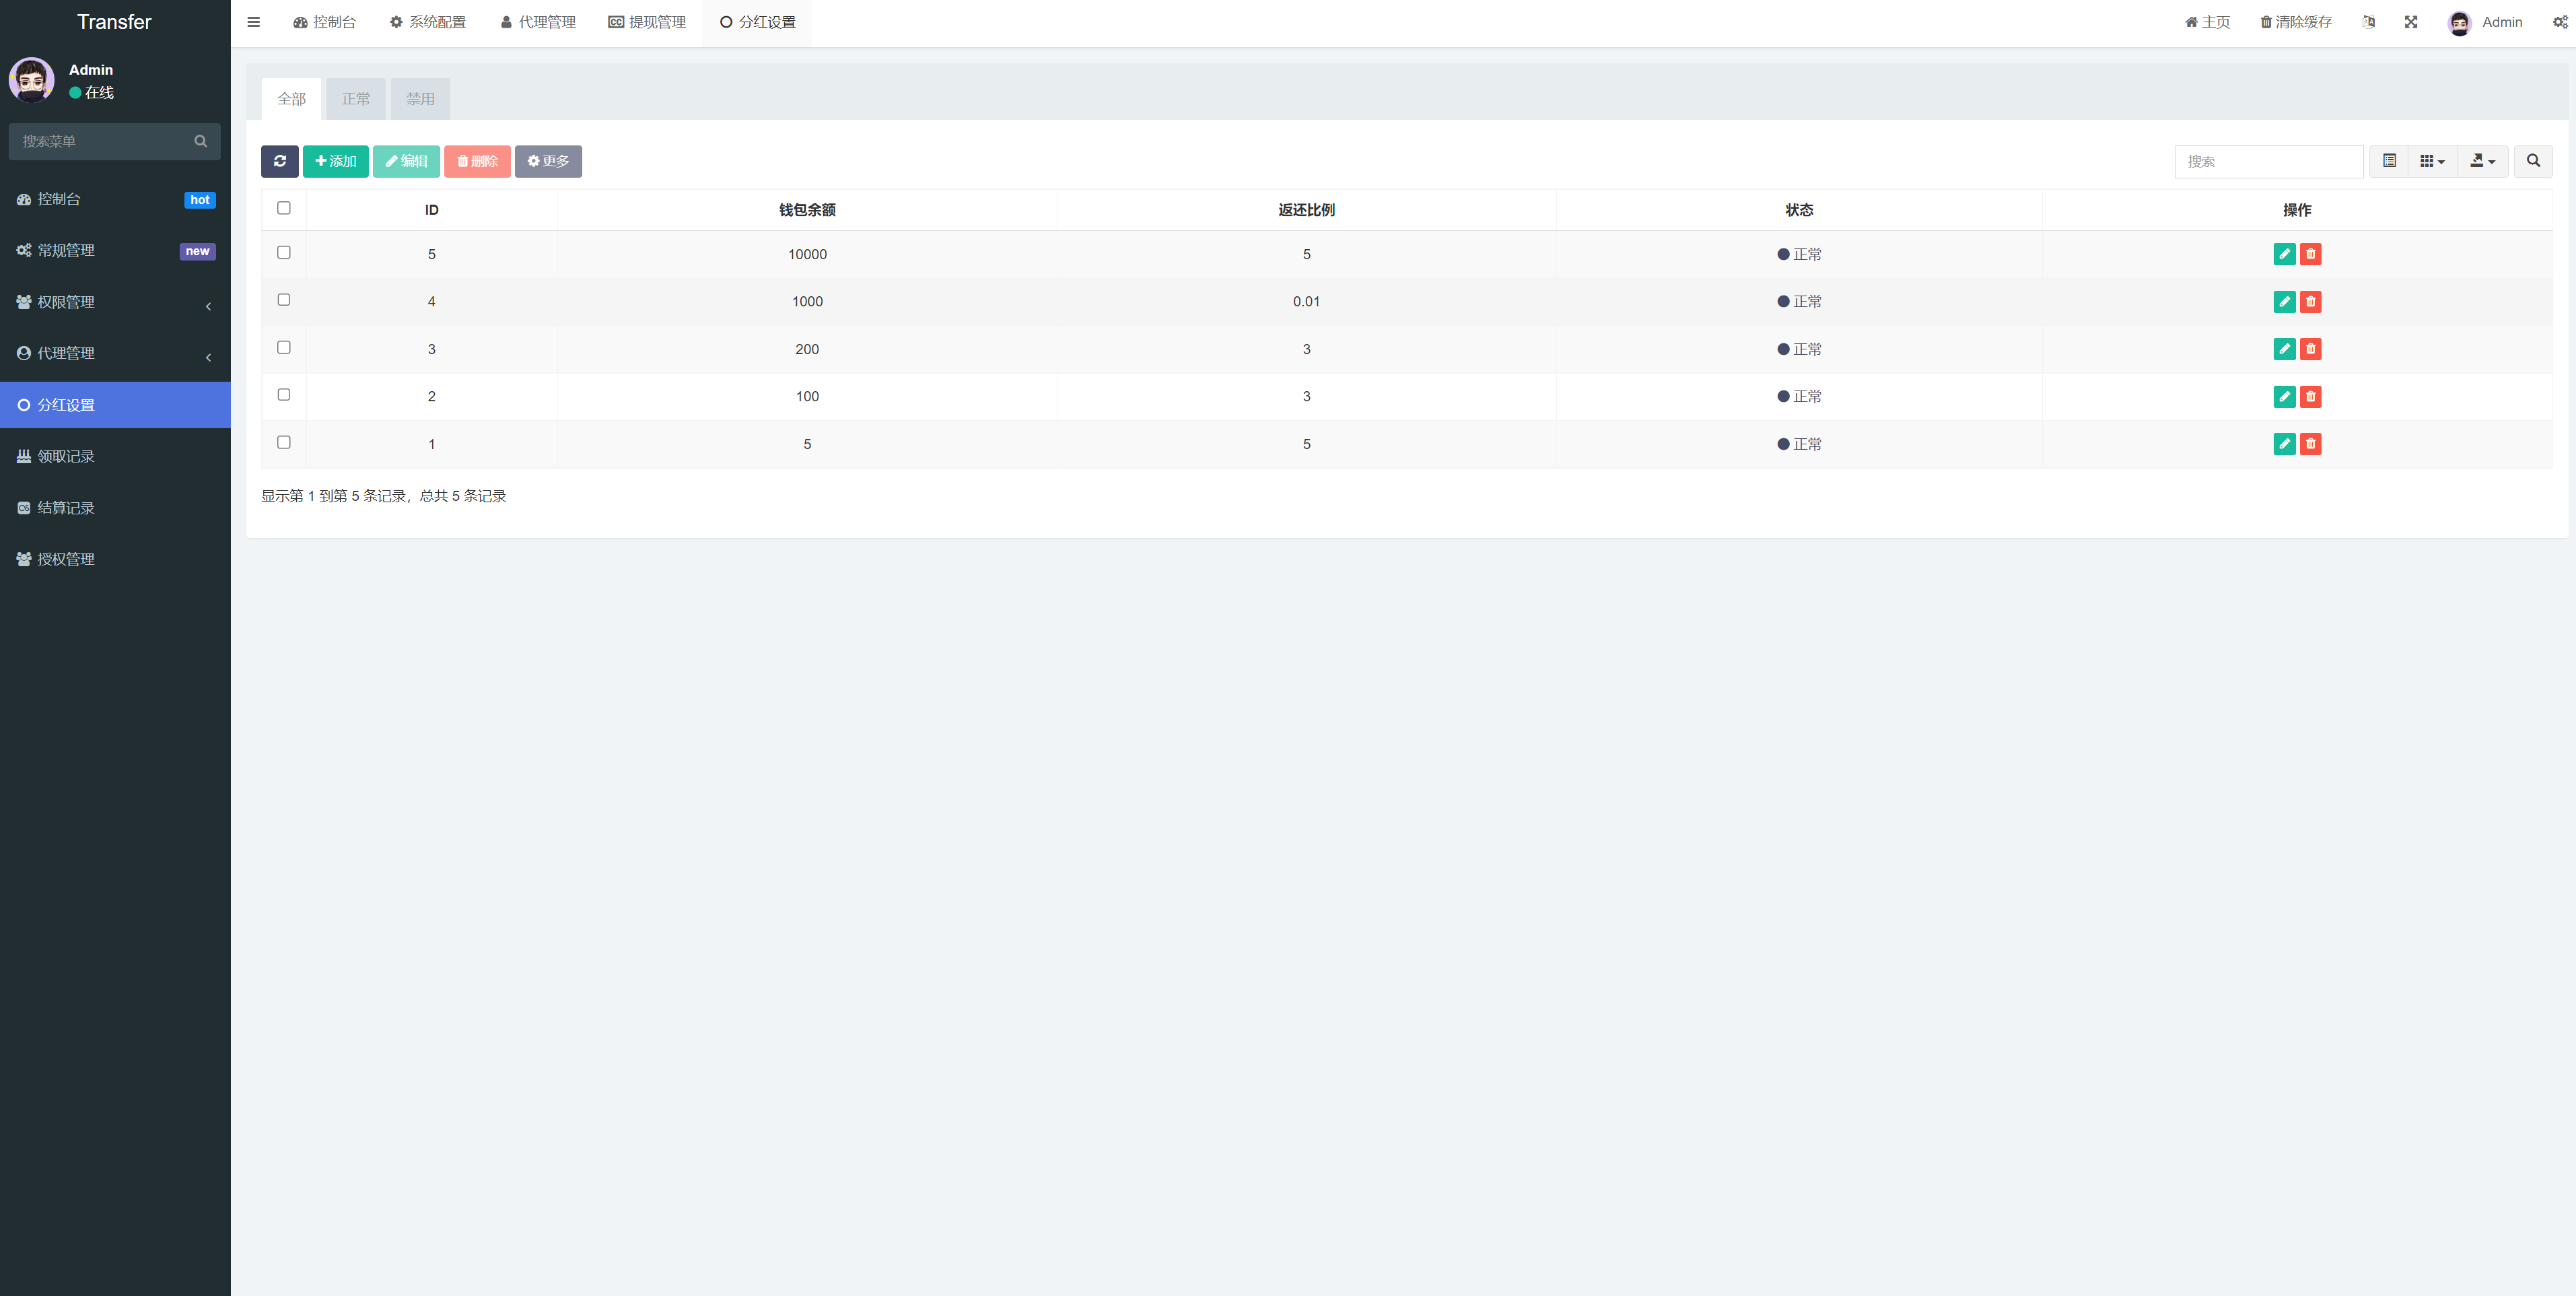Toggle the card view icon in the table toolbar
2576x1296 pixels.
click(x=2389, y=161)
